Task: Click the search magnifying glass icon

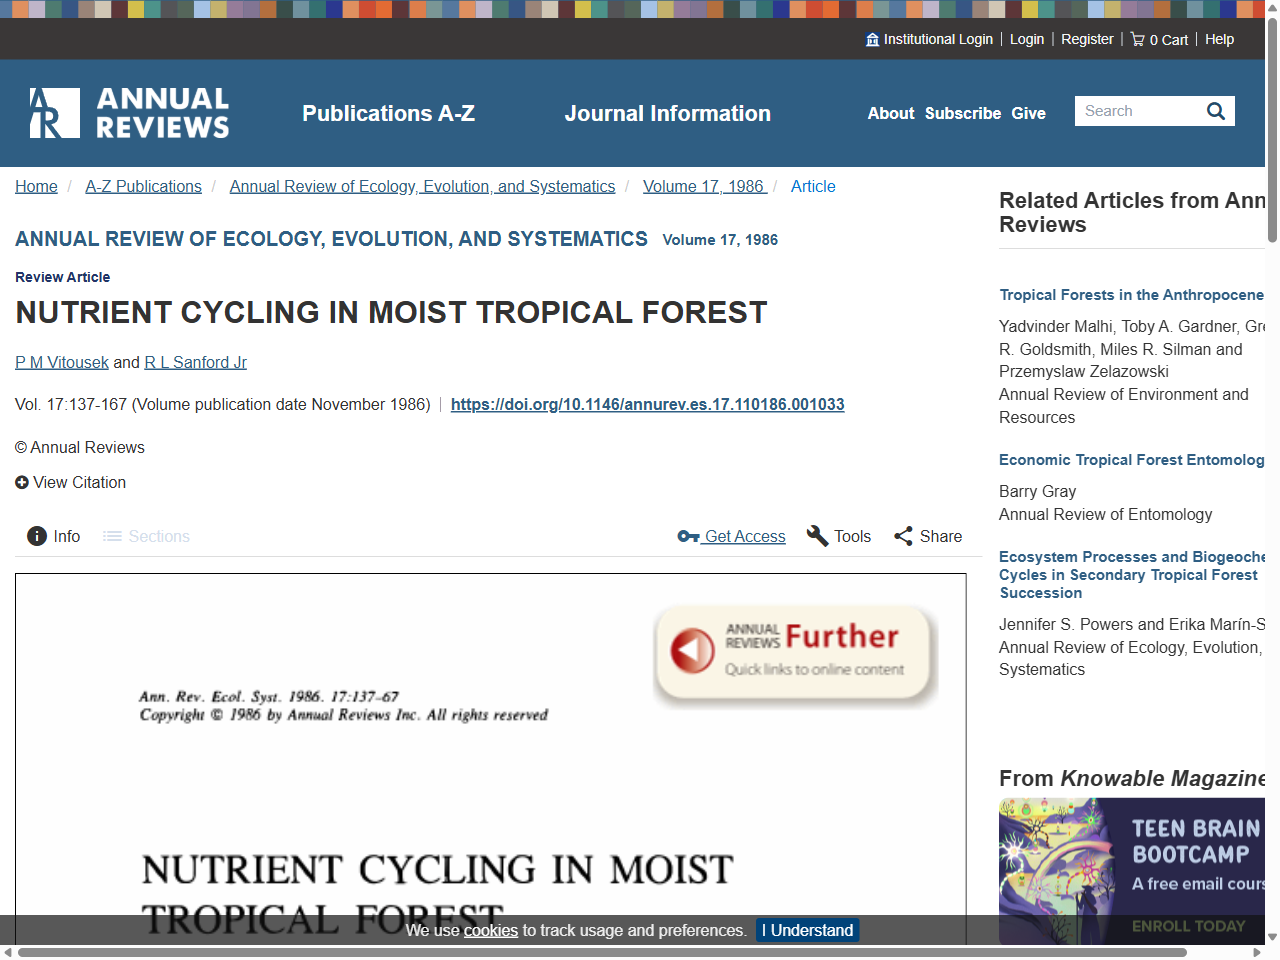Action: coord(1215,110)
